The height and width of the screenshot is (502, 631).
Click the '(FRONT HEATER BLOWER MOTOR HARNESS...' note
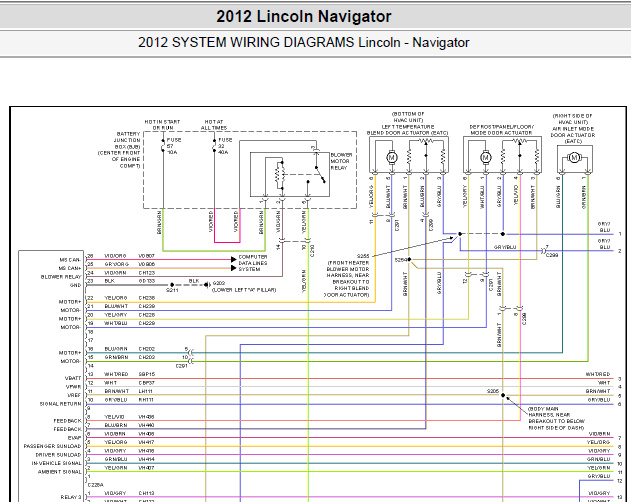[x=347, y=279]
